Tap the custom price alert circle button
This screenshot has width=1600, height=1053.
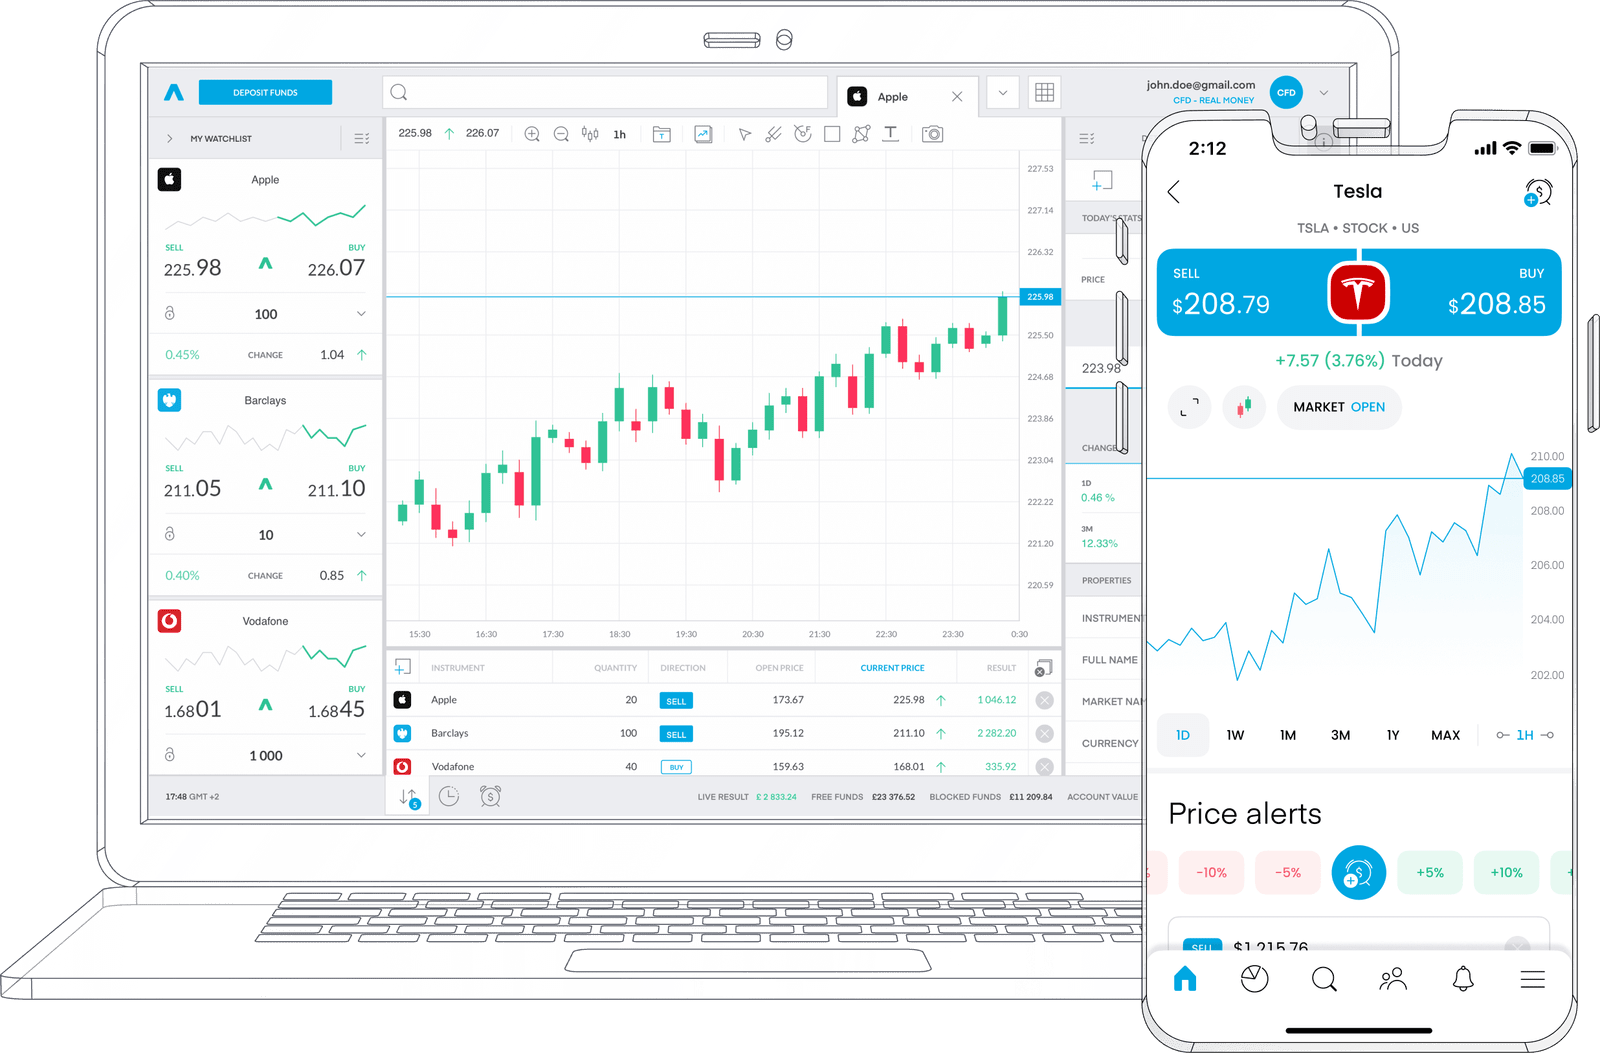1359,873
